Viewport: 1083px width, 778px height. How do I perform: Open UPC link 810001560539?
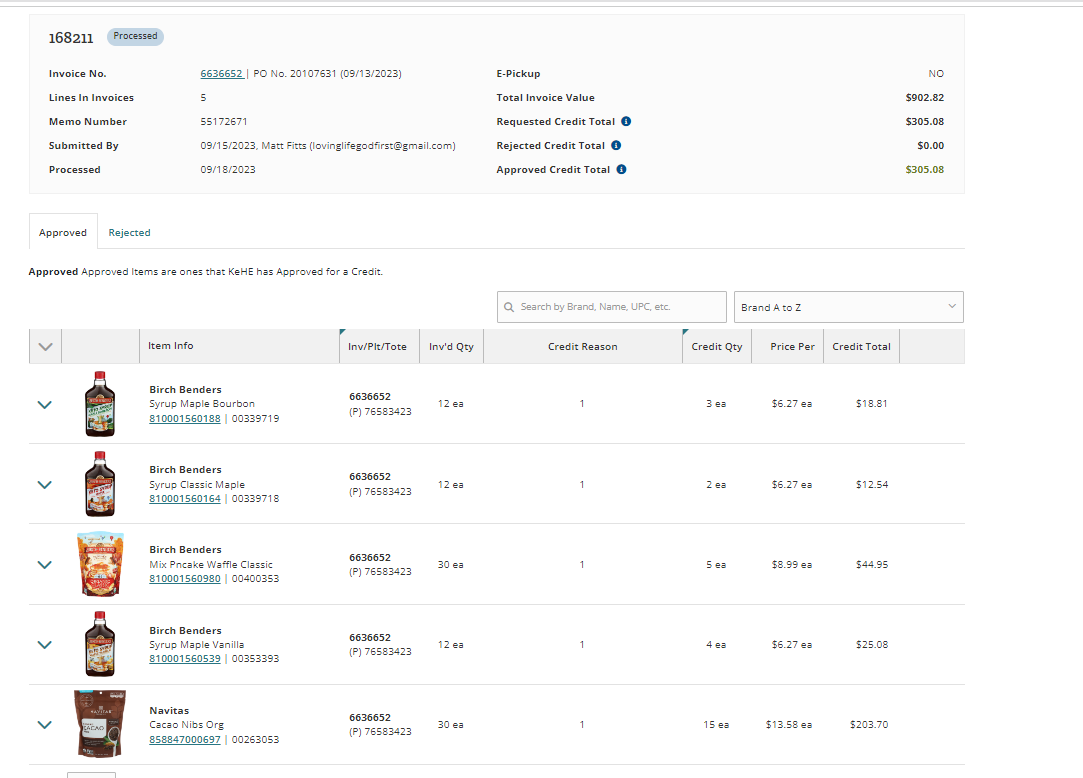pos(185,658)
